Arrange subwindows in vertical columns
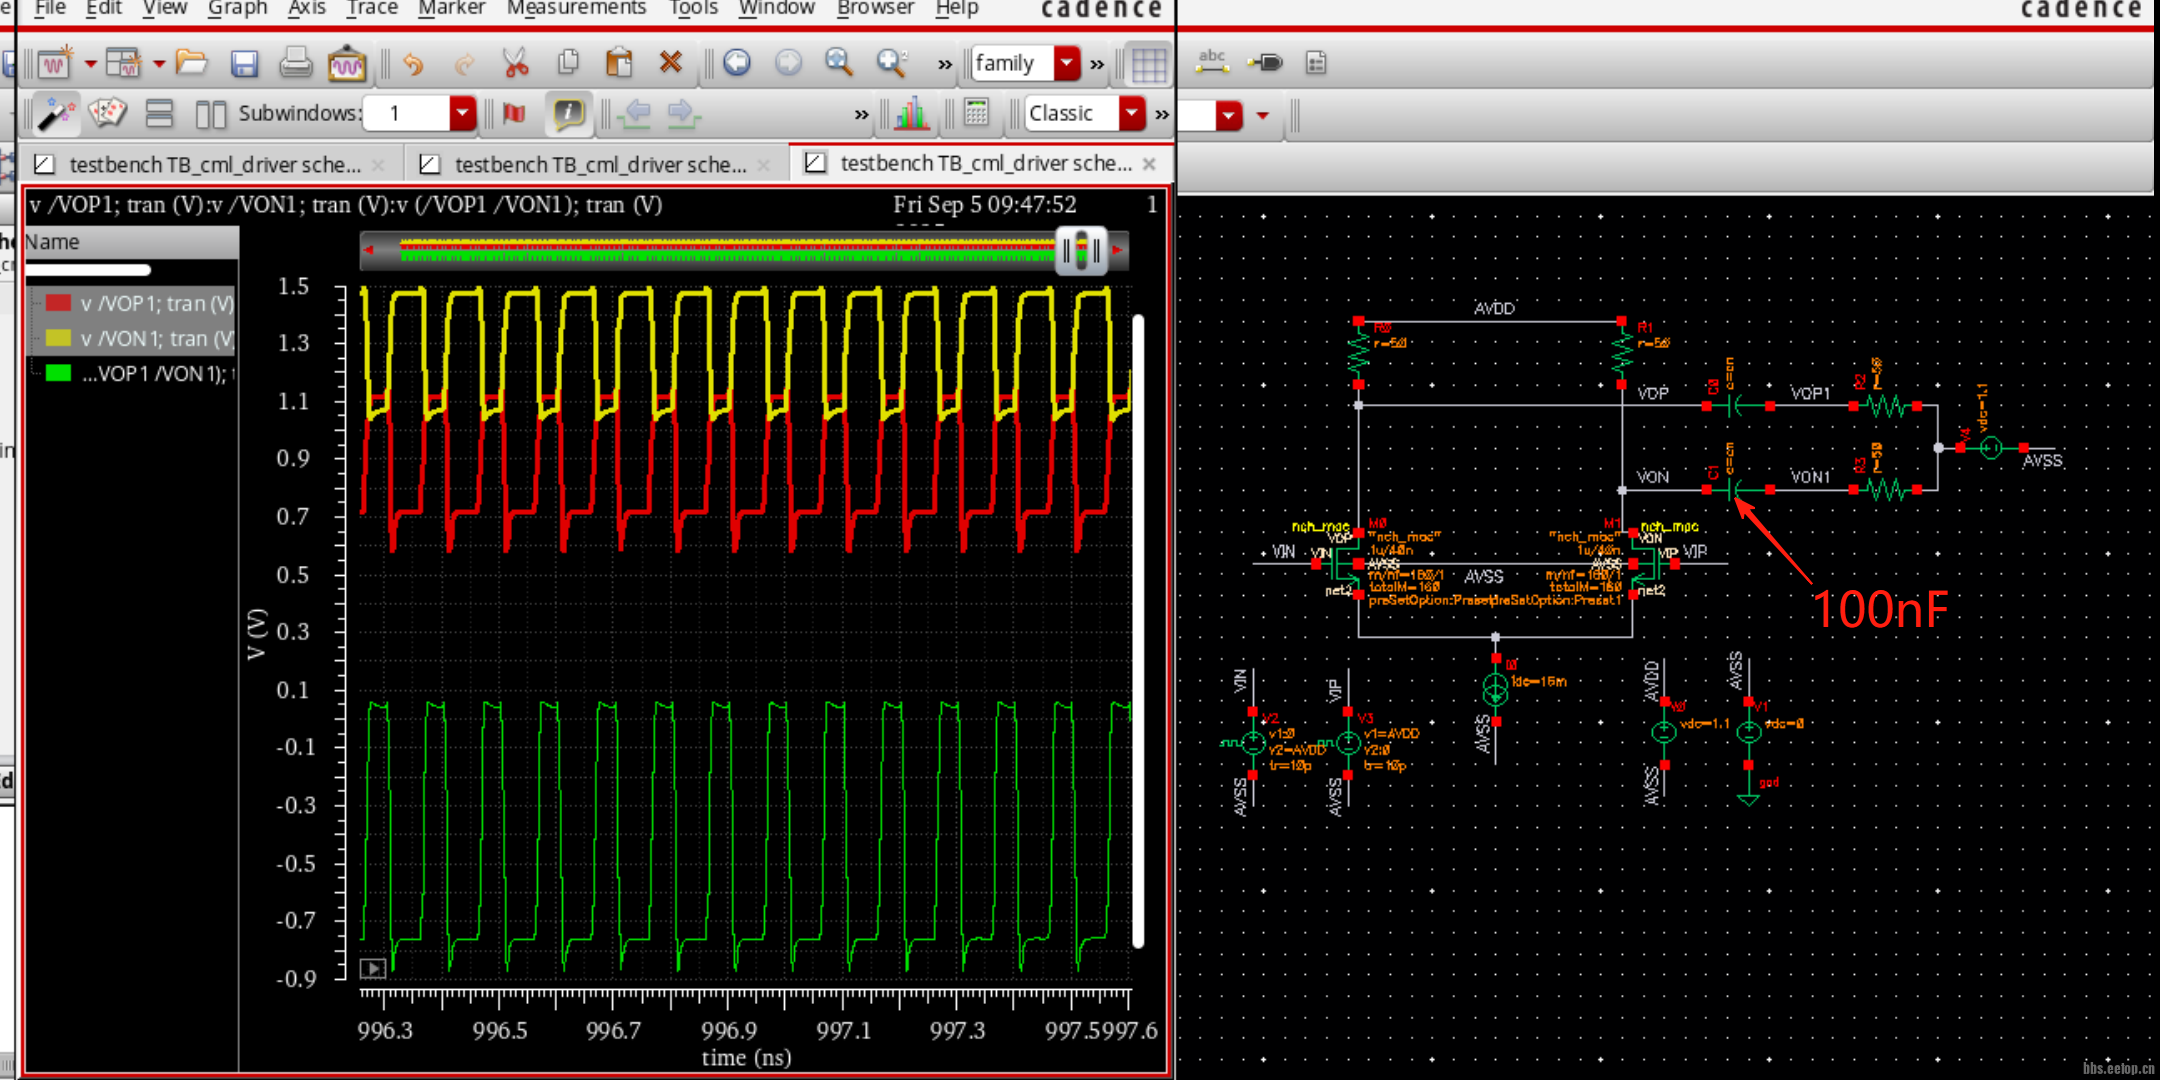Screen dimensions: 2160x1080 (x=210, y=113)
